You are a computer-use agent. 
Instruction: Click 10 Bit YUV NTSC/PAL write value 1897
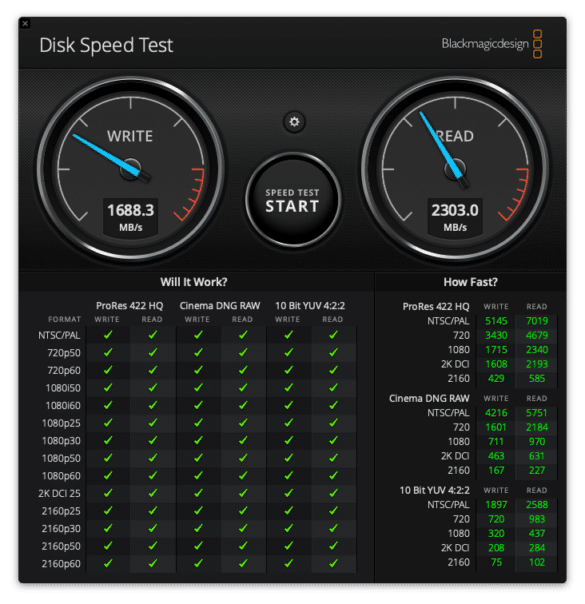click(496, 505)
